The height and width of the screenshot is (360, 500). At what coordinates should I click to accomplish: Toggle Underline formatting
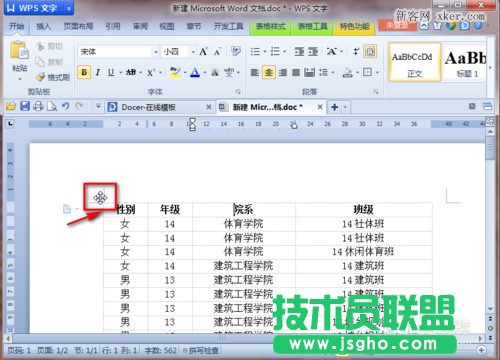click(x=111, y=72)
